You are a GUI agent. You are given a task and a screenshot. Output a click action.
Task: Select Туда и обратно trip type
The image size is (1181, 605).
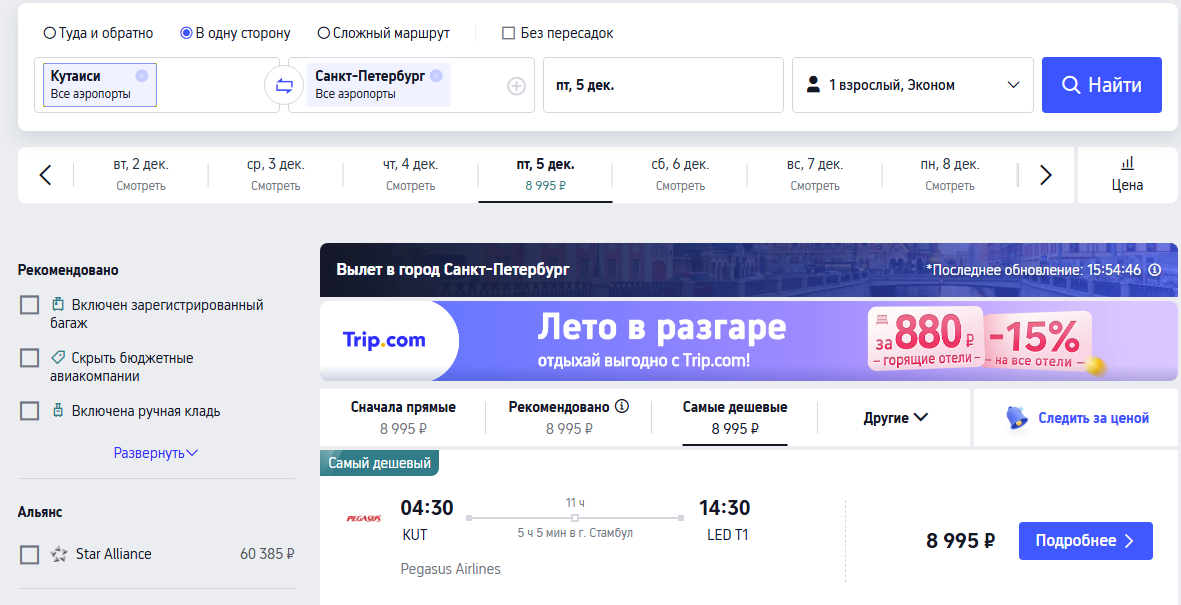(x=98, y=33)
